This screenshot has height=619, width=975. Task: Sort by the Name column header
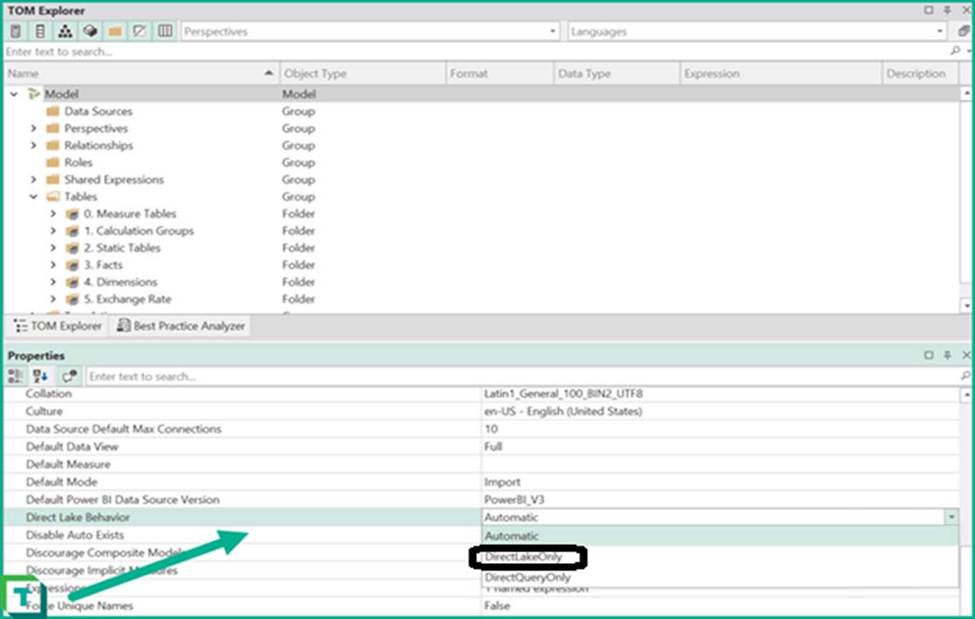tap(142, 73)
